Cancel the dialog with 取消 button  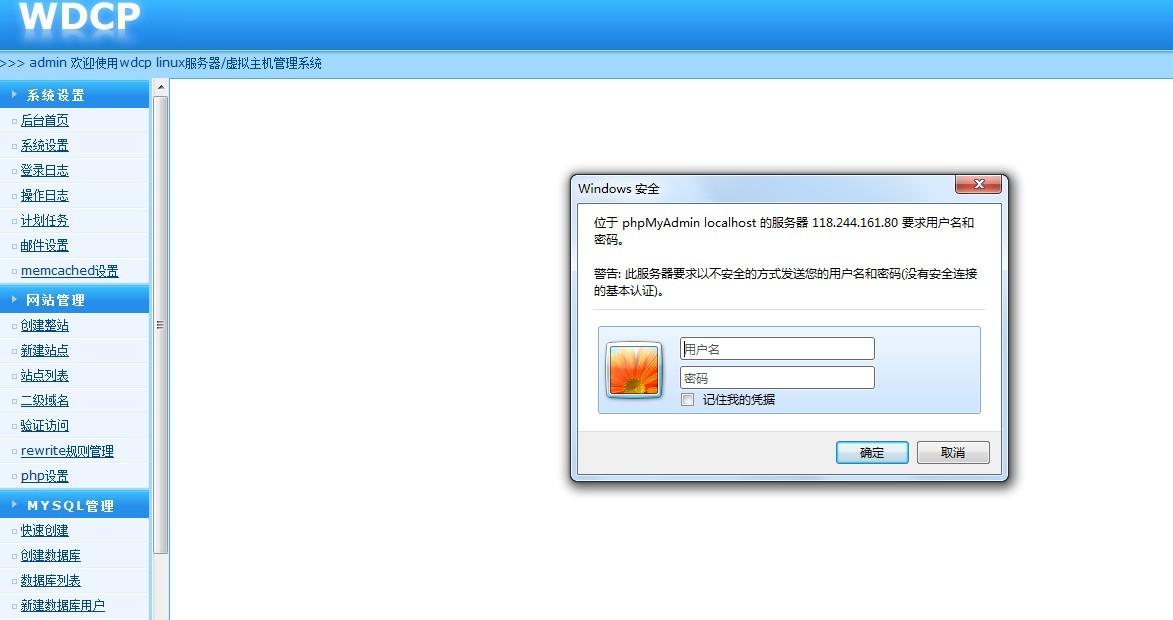952,452
